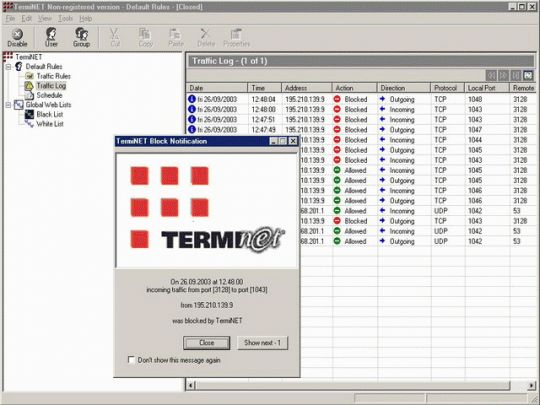Select the TermiNET root tree icon
540x405 pixels.
click(x=8, y=57)
